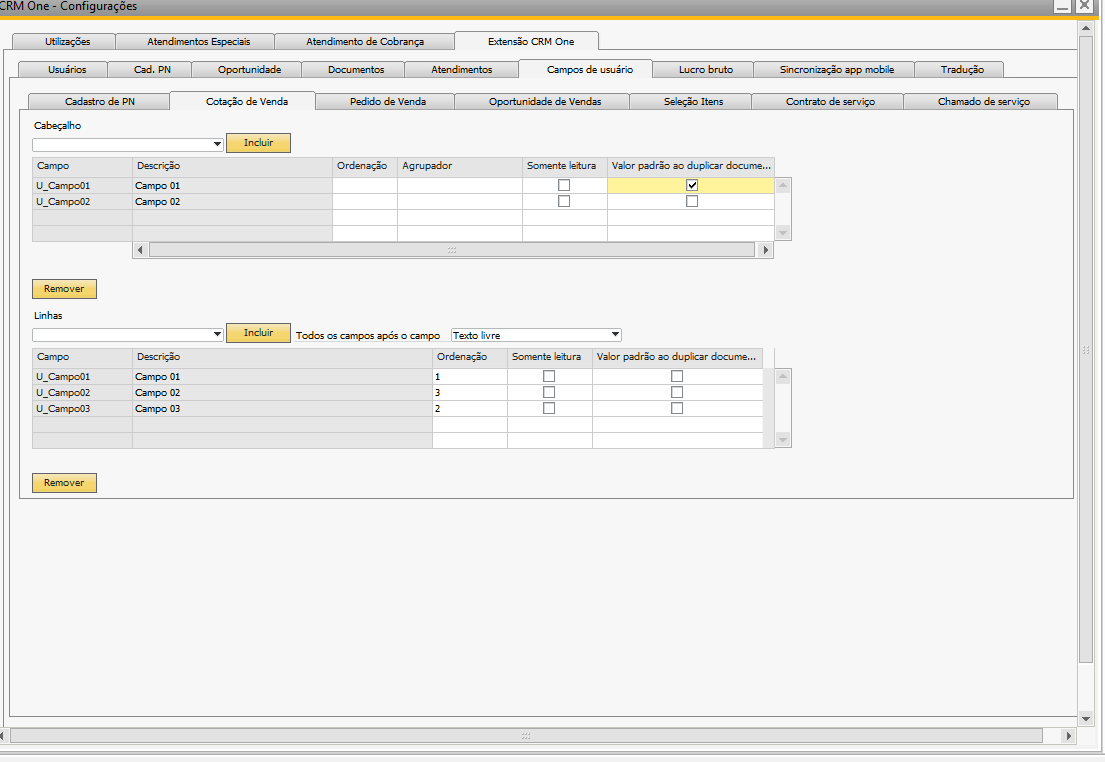Check Valor padrão for Linhas U_Campo02

pos(677,393)
